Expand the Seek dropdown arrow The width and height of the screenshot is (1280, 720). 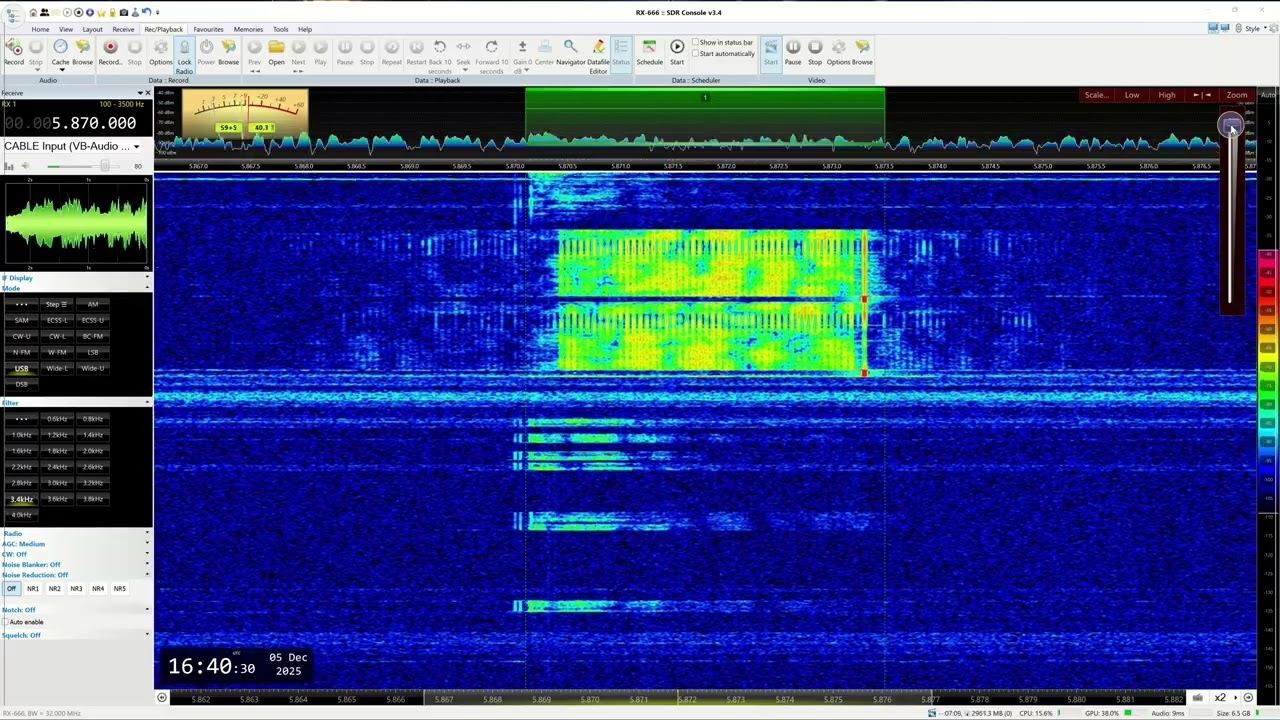click(x=463, y=70)
